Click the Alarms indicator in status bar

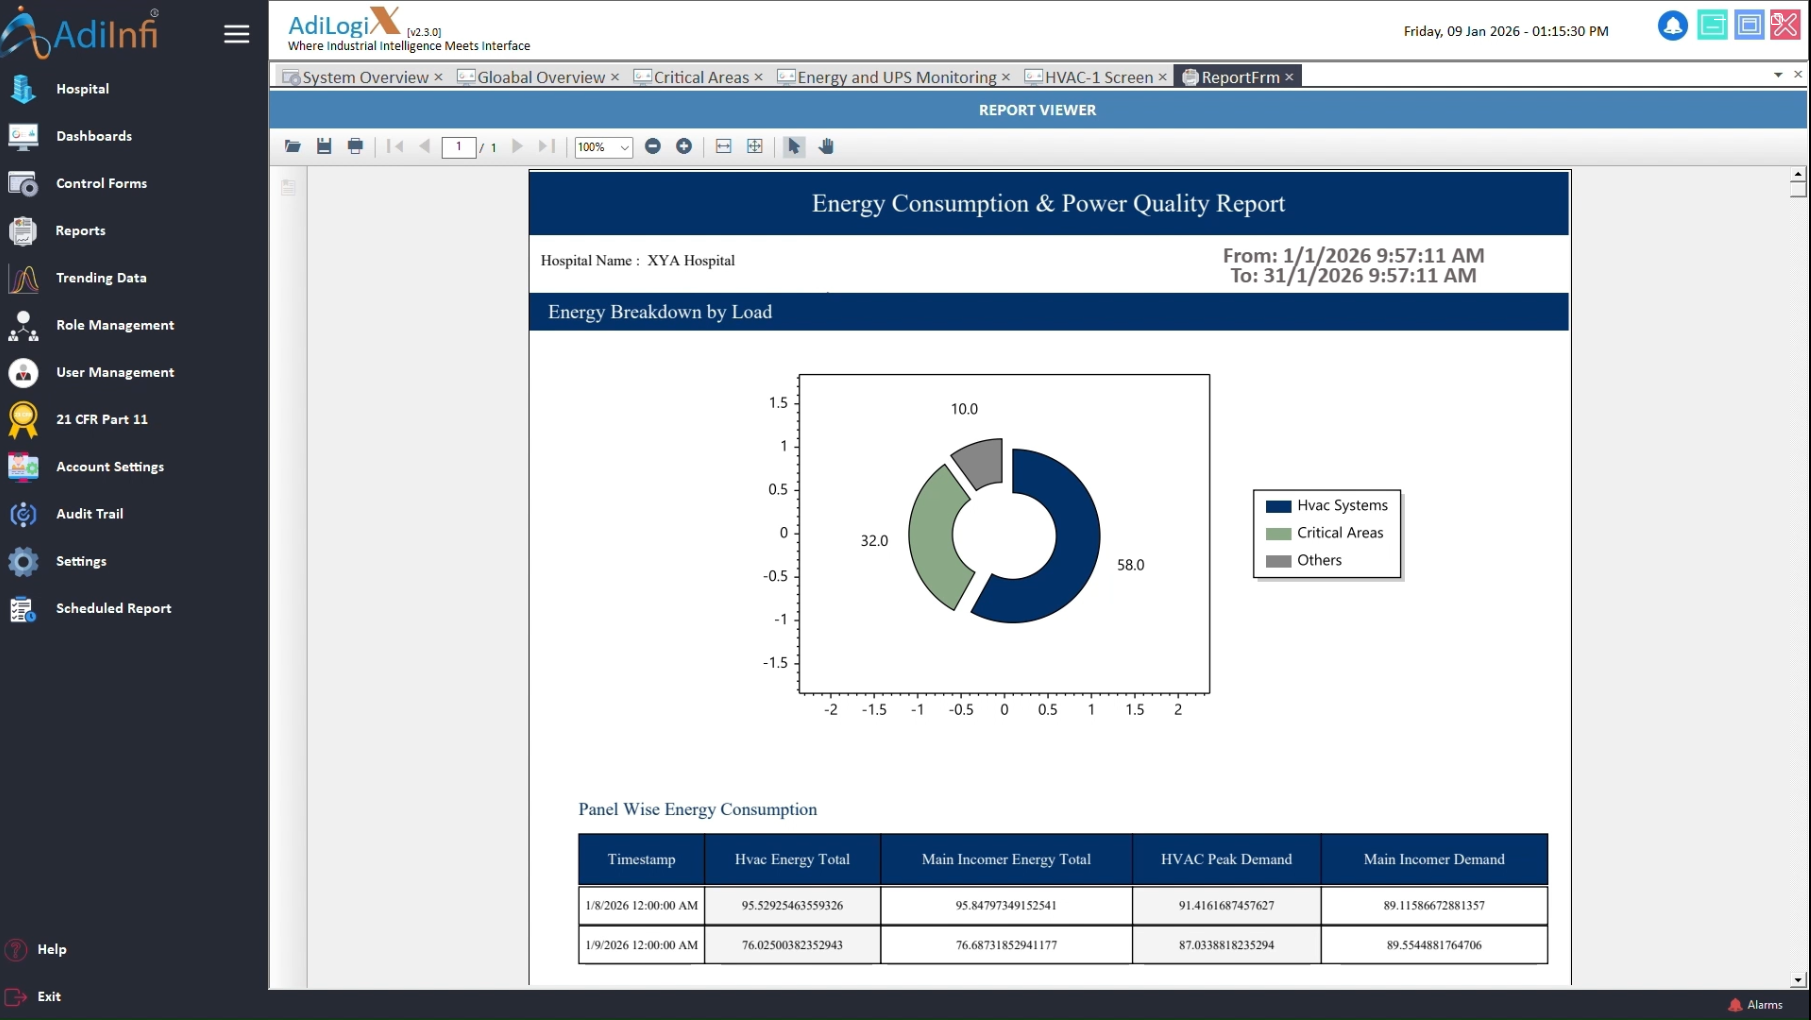1756,1005
